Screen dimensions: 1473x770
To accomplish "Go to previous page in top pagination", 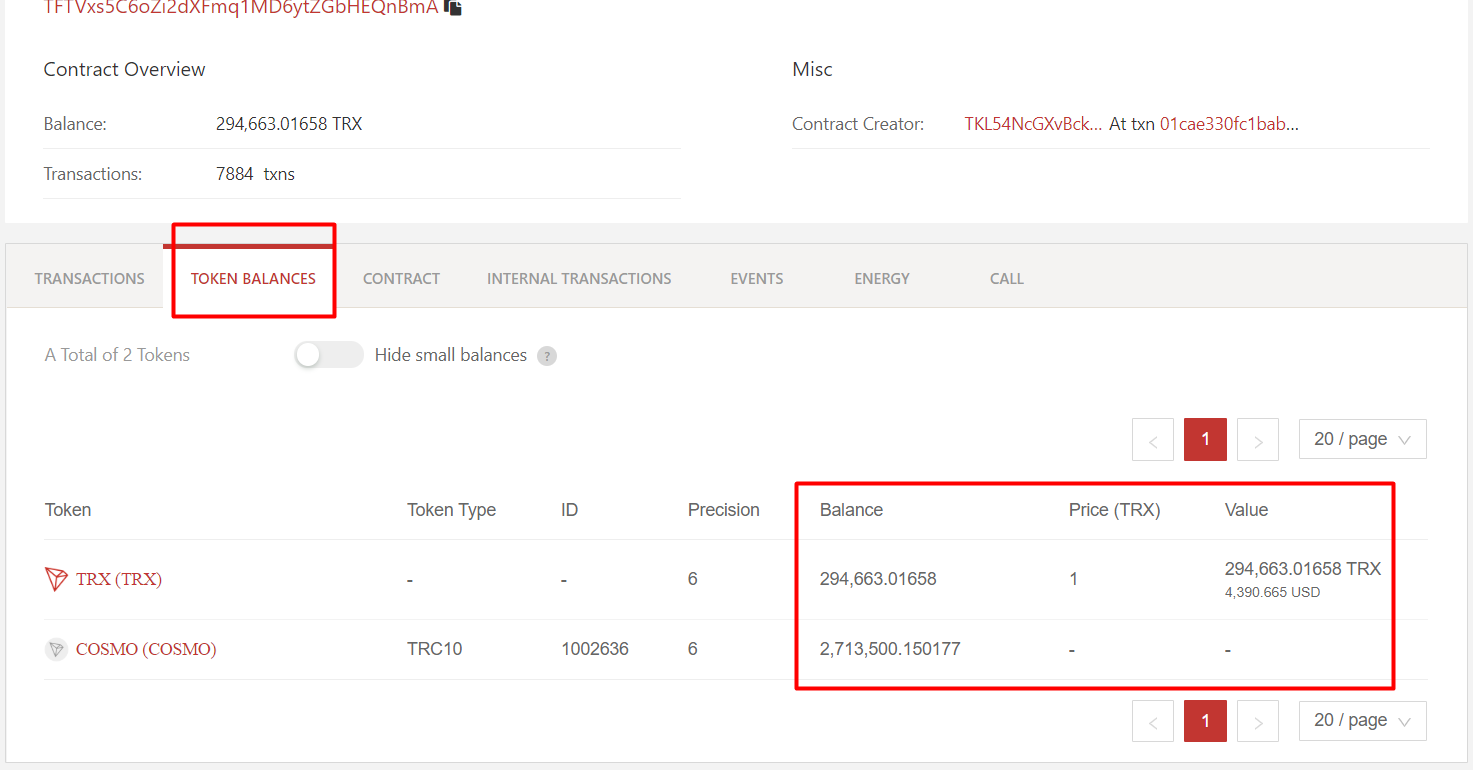I will click(1153, 440).
